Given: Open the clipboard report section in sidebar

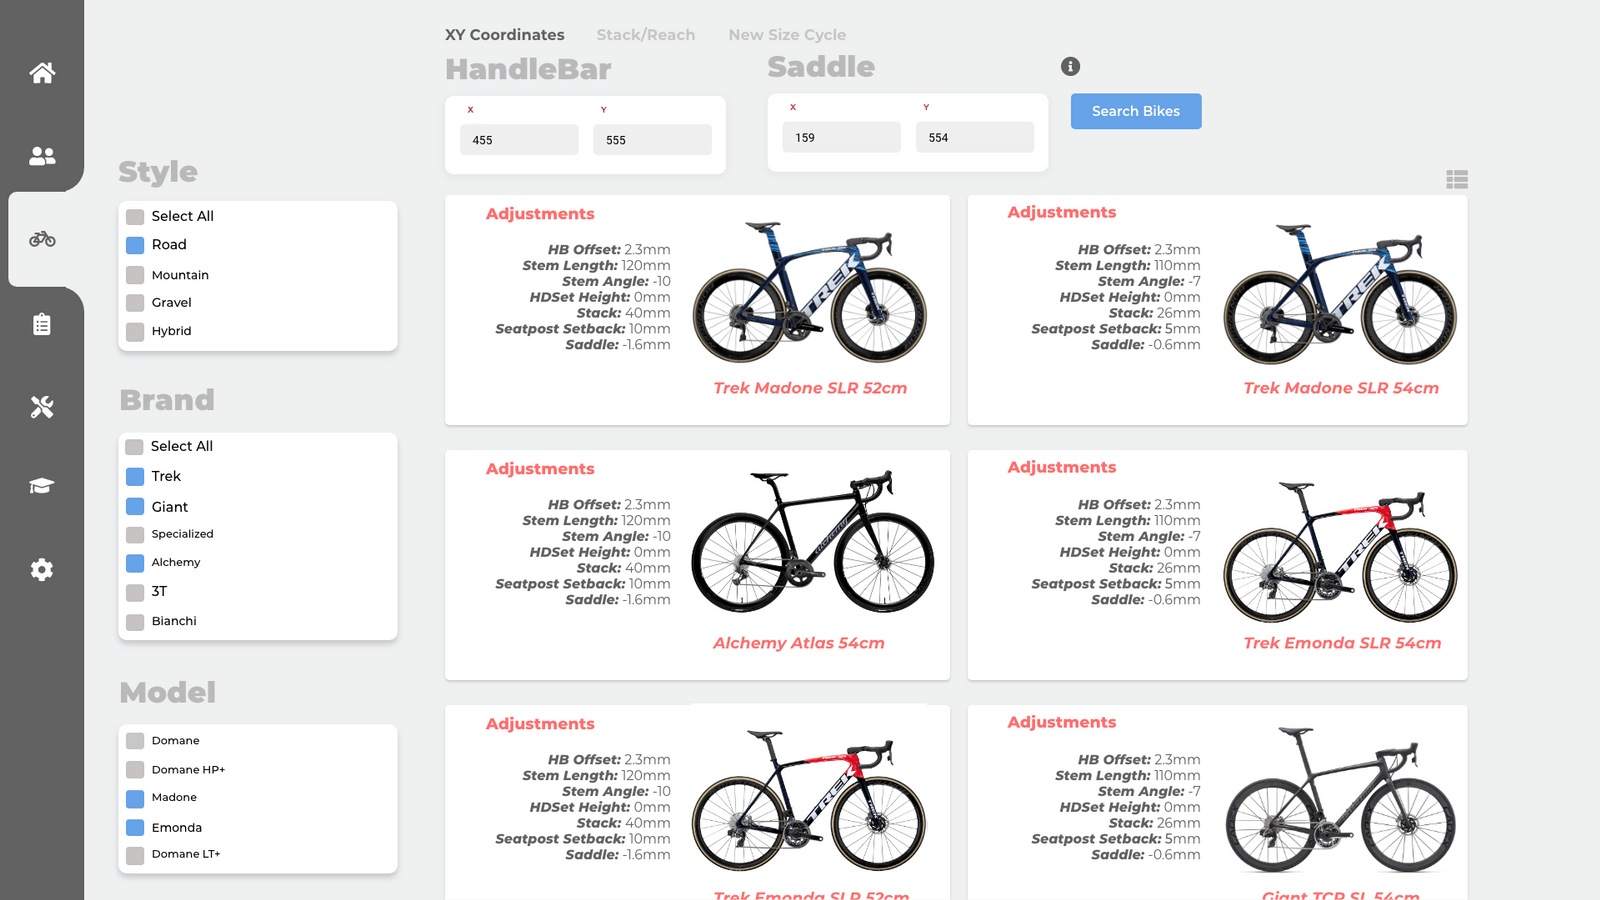Looking at the screenshot, I should click(x=41, y=323).
